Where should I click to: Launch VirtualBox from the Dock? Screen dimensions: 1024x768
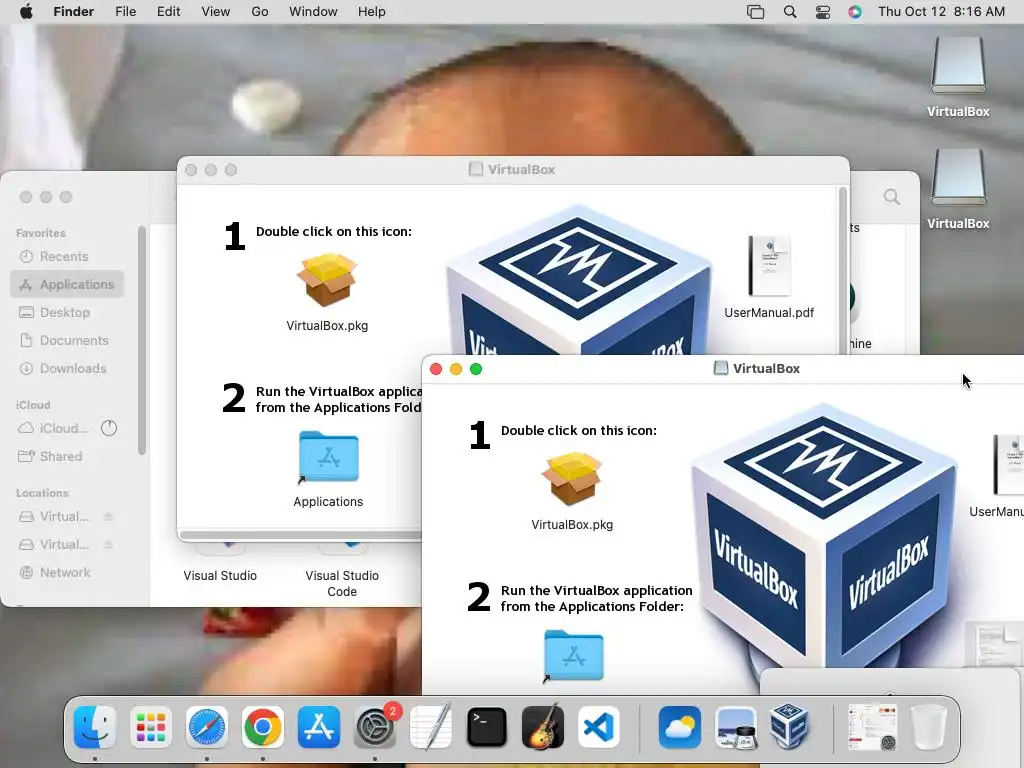(789, 726)
